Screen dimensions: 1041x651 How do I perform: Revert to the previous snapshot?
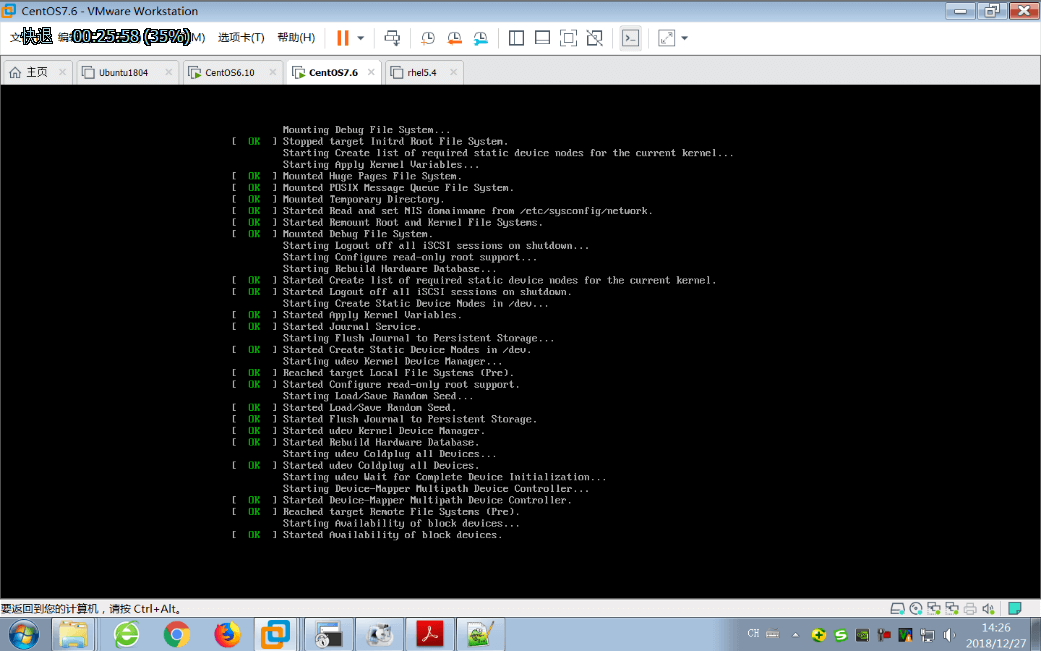point(454,38)
